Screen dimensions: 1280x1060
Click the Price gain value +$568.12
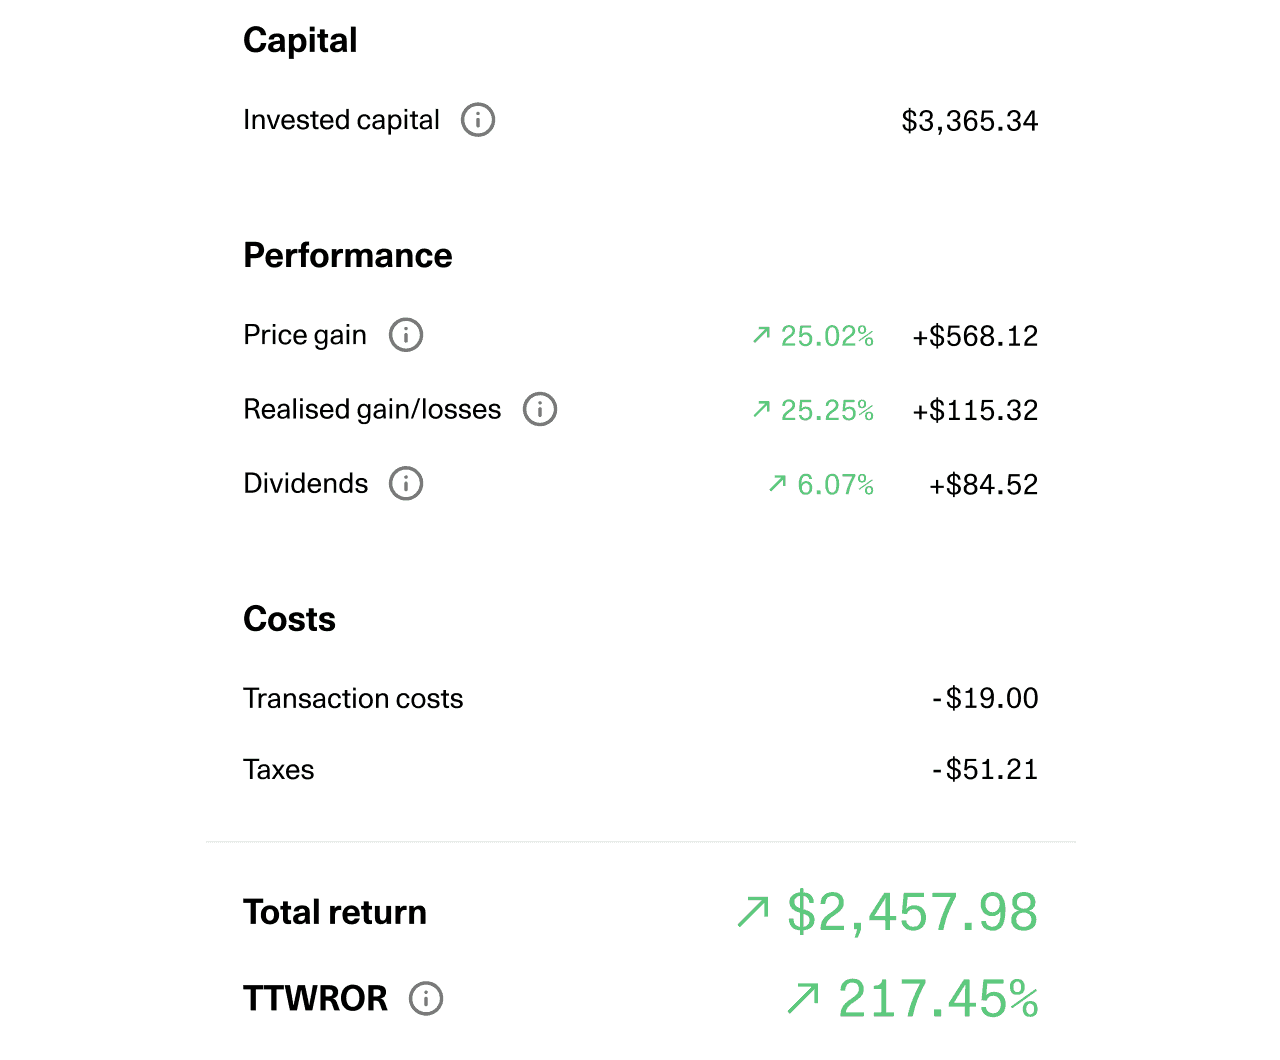coord(975,336)
